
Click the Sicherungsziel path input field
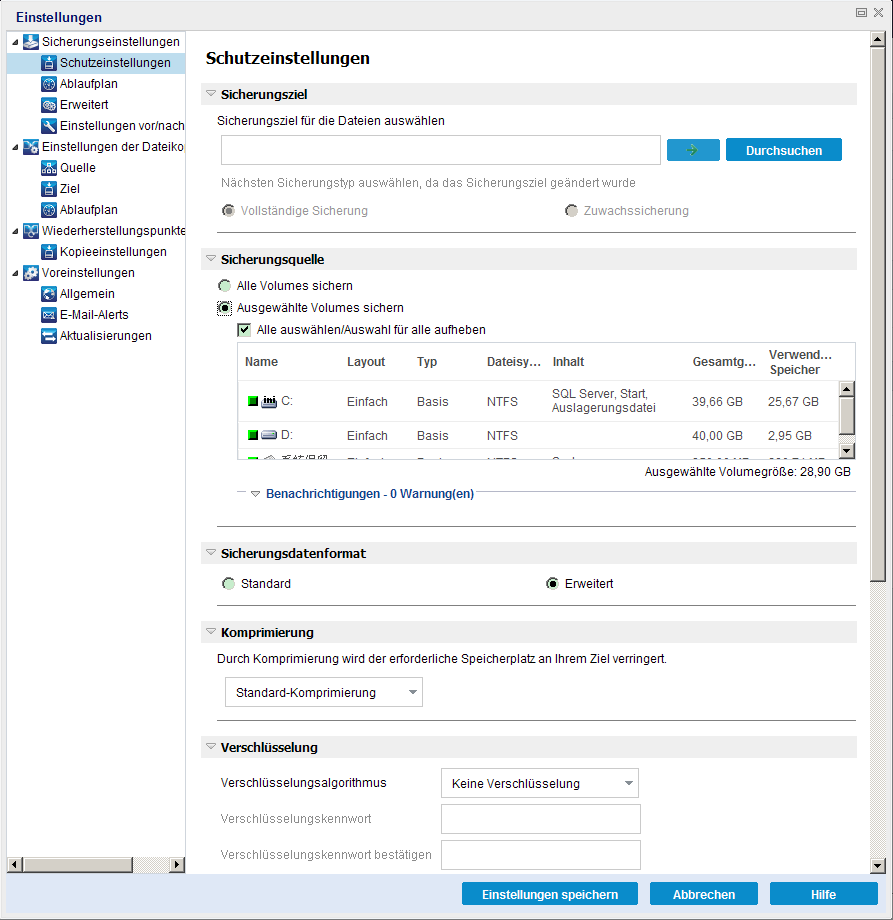(441, 150)
